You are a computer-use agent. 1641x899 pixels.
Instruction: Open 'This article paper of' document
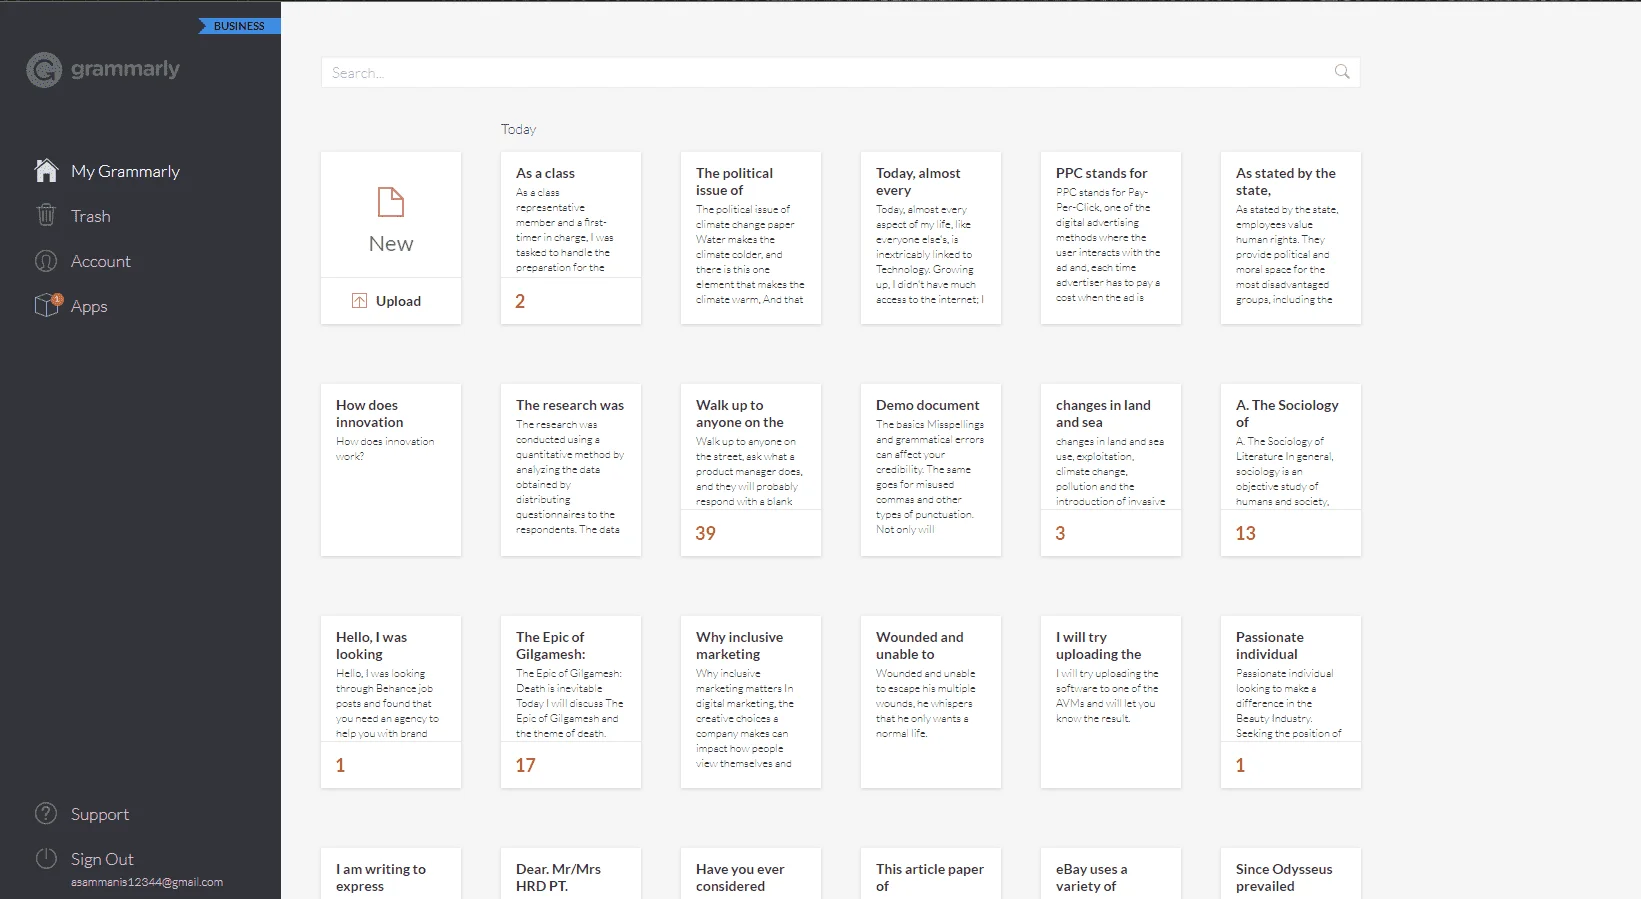tap(931, 874)
